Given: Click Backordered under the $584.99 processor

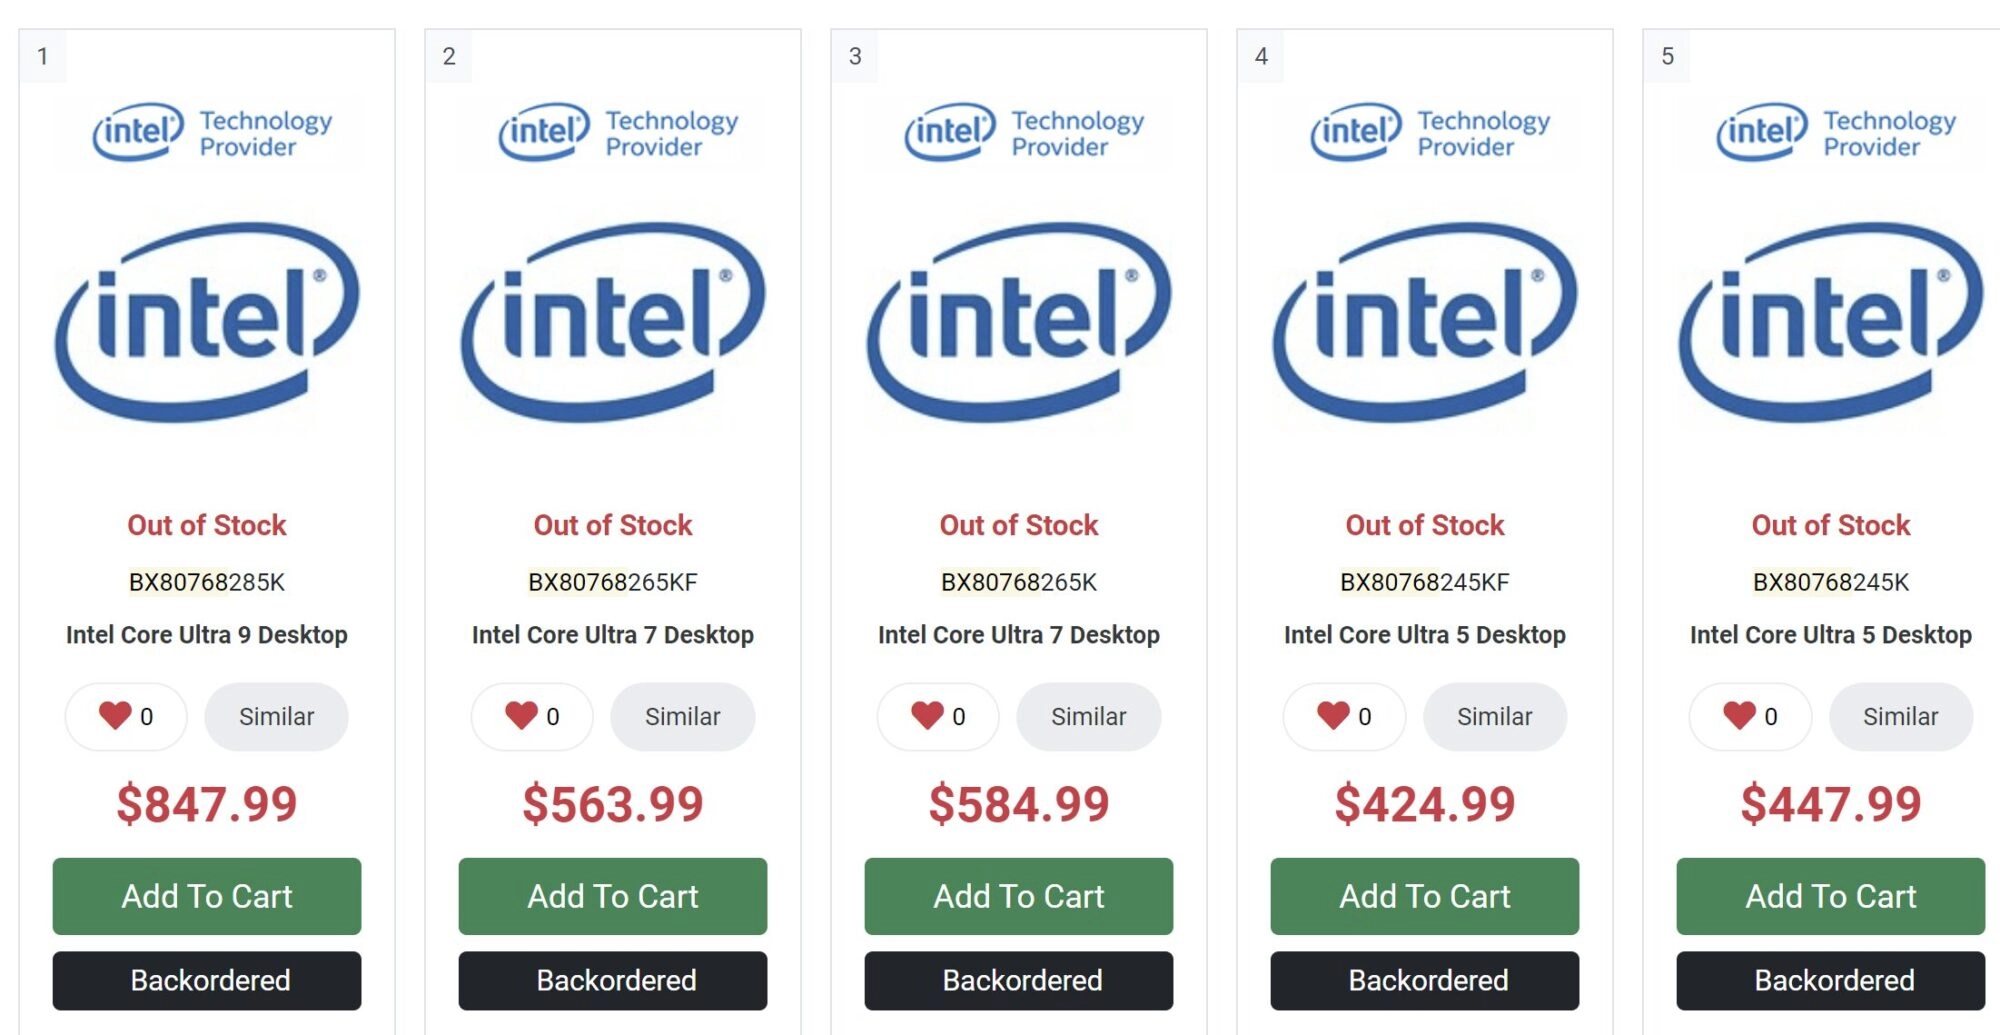Looking at the screenshot, I should 1019,980.
